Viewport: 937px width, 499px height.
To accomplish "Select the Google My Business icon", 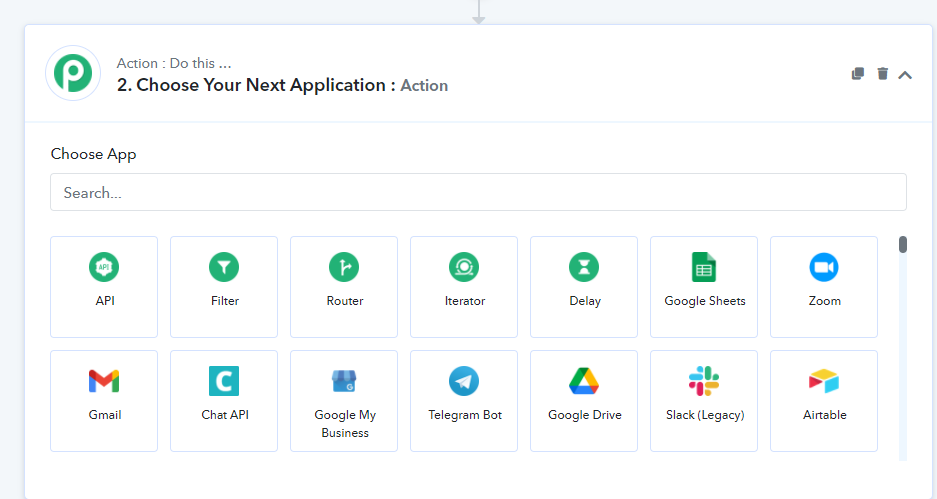I will (x=344, y=381).
